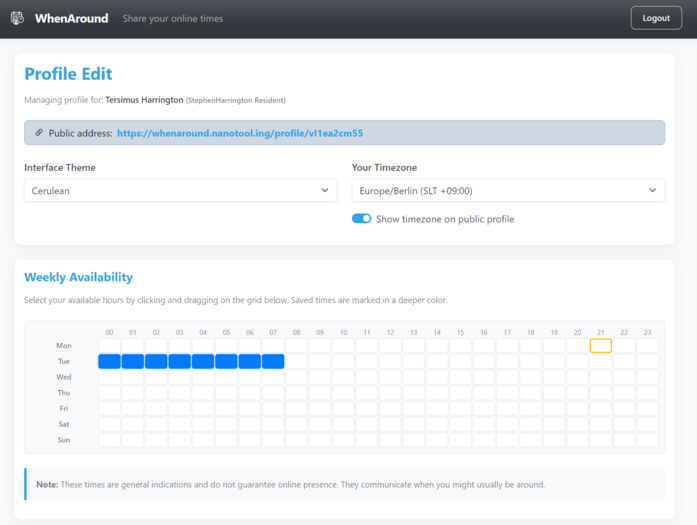Toggle the Tuesday 00 hour cell off
The width and height of the screenshot is (697, 525).
click(109, 361)
